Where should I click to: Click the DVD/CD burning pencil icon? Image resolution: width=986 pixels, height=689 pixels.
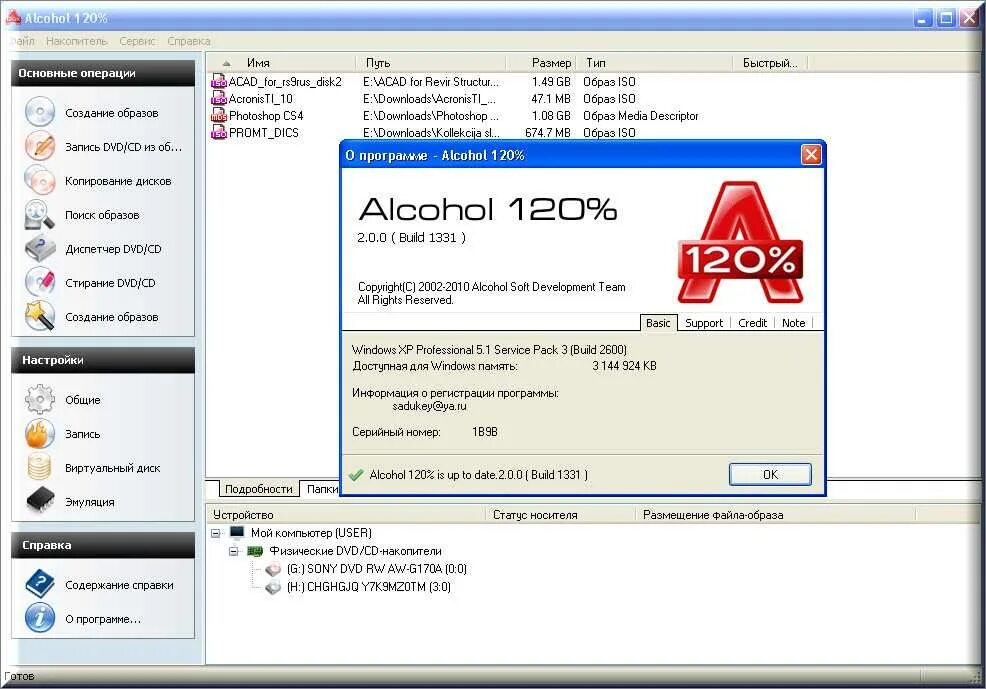click(40, 146)
